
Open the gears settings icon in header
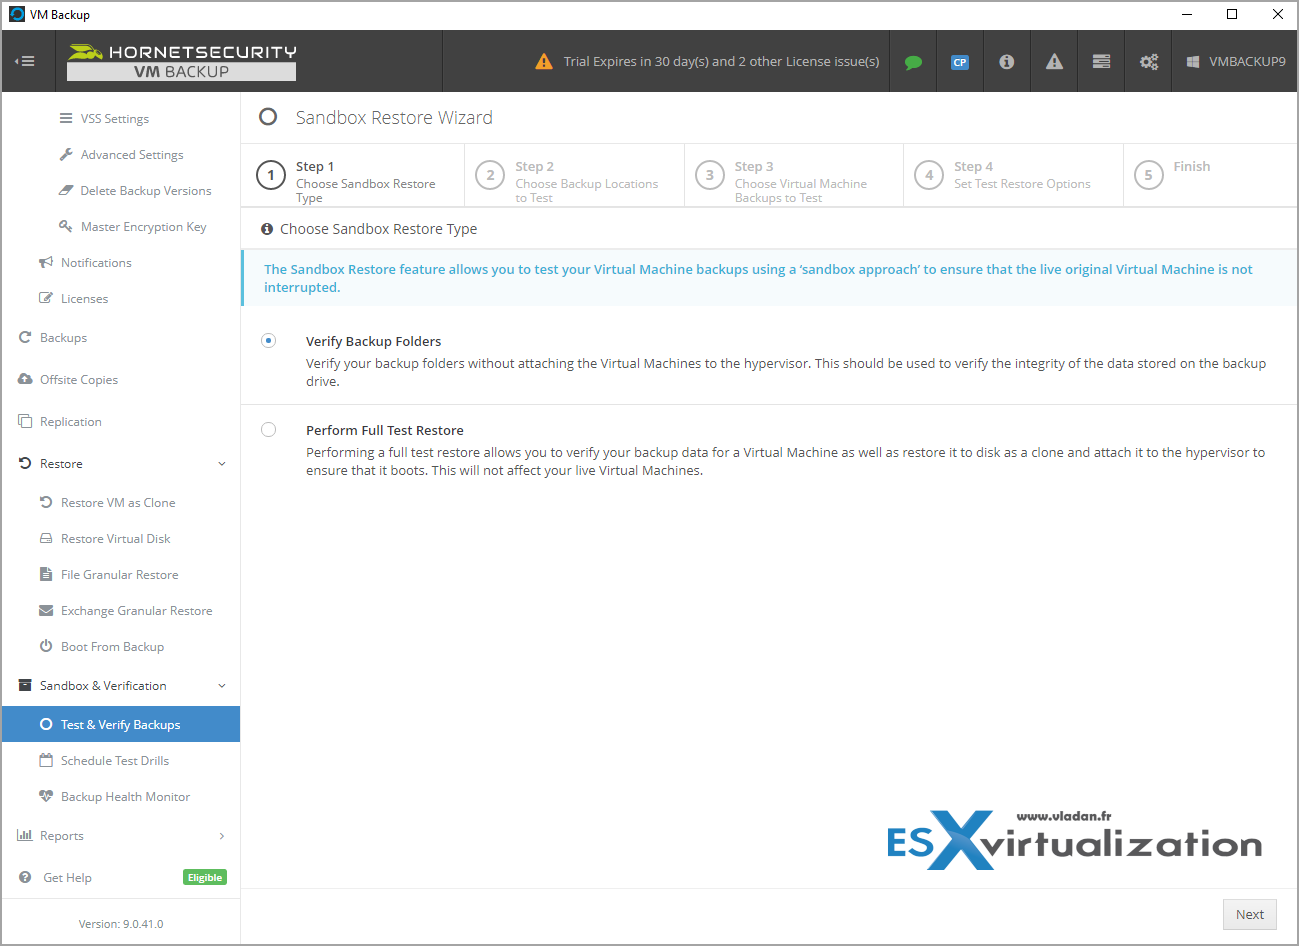pos(1149,62)
